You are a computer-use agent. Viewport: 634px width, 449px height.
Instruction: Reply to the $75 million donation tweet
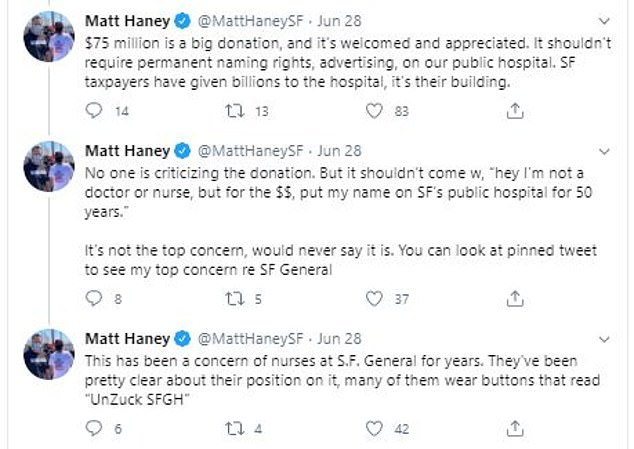[x=96, y=111]
